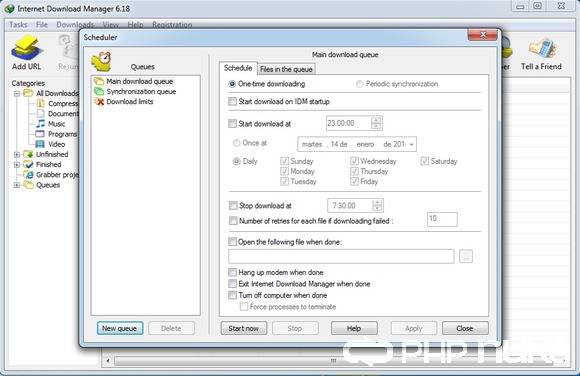Screen dimensions: 580x376
Task: Click the Stop button in Scheduler
Action: 295,328
